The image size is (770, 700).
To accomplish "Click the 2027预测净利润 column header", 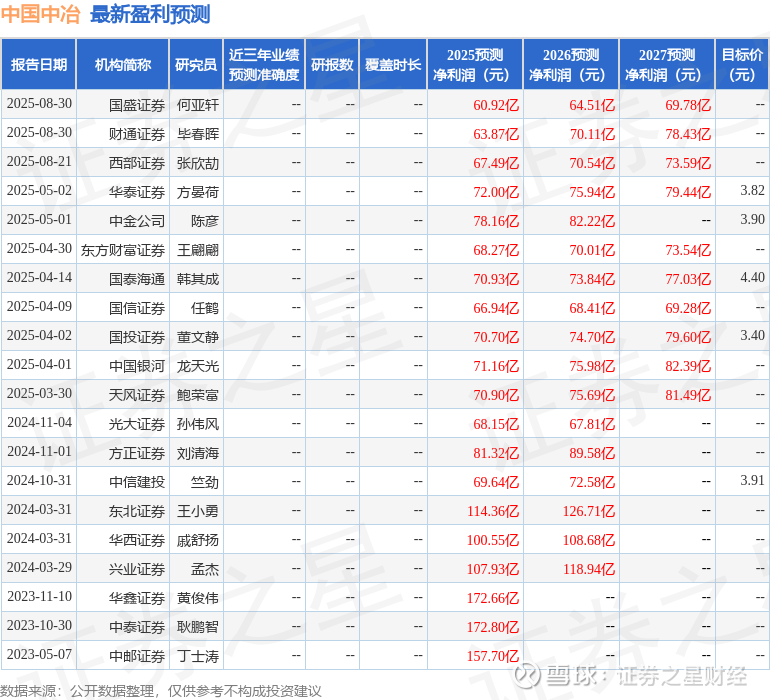I will [667, 64].
